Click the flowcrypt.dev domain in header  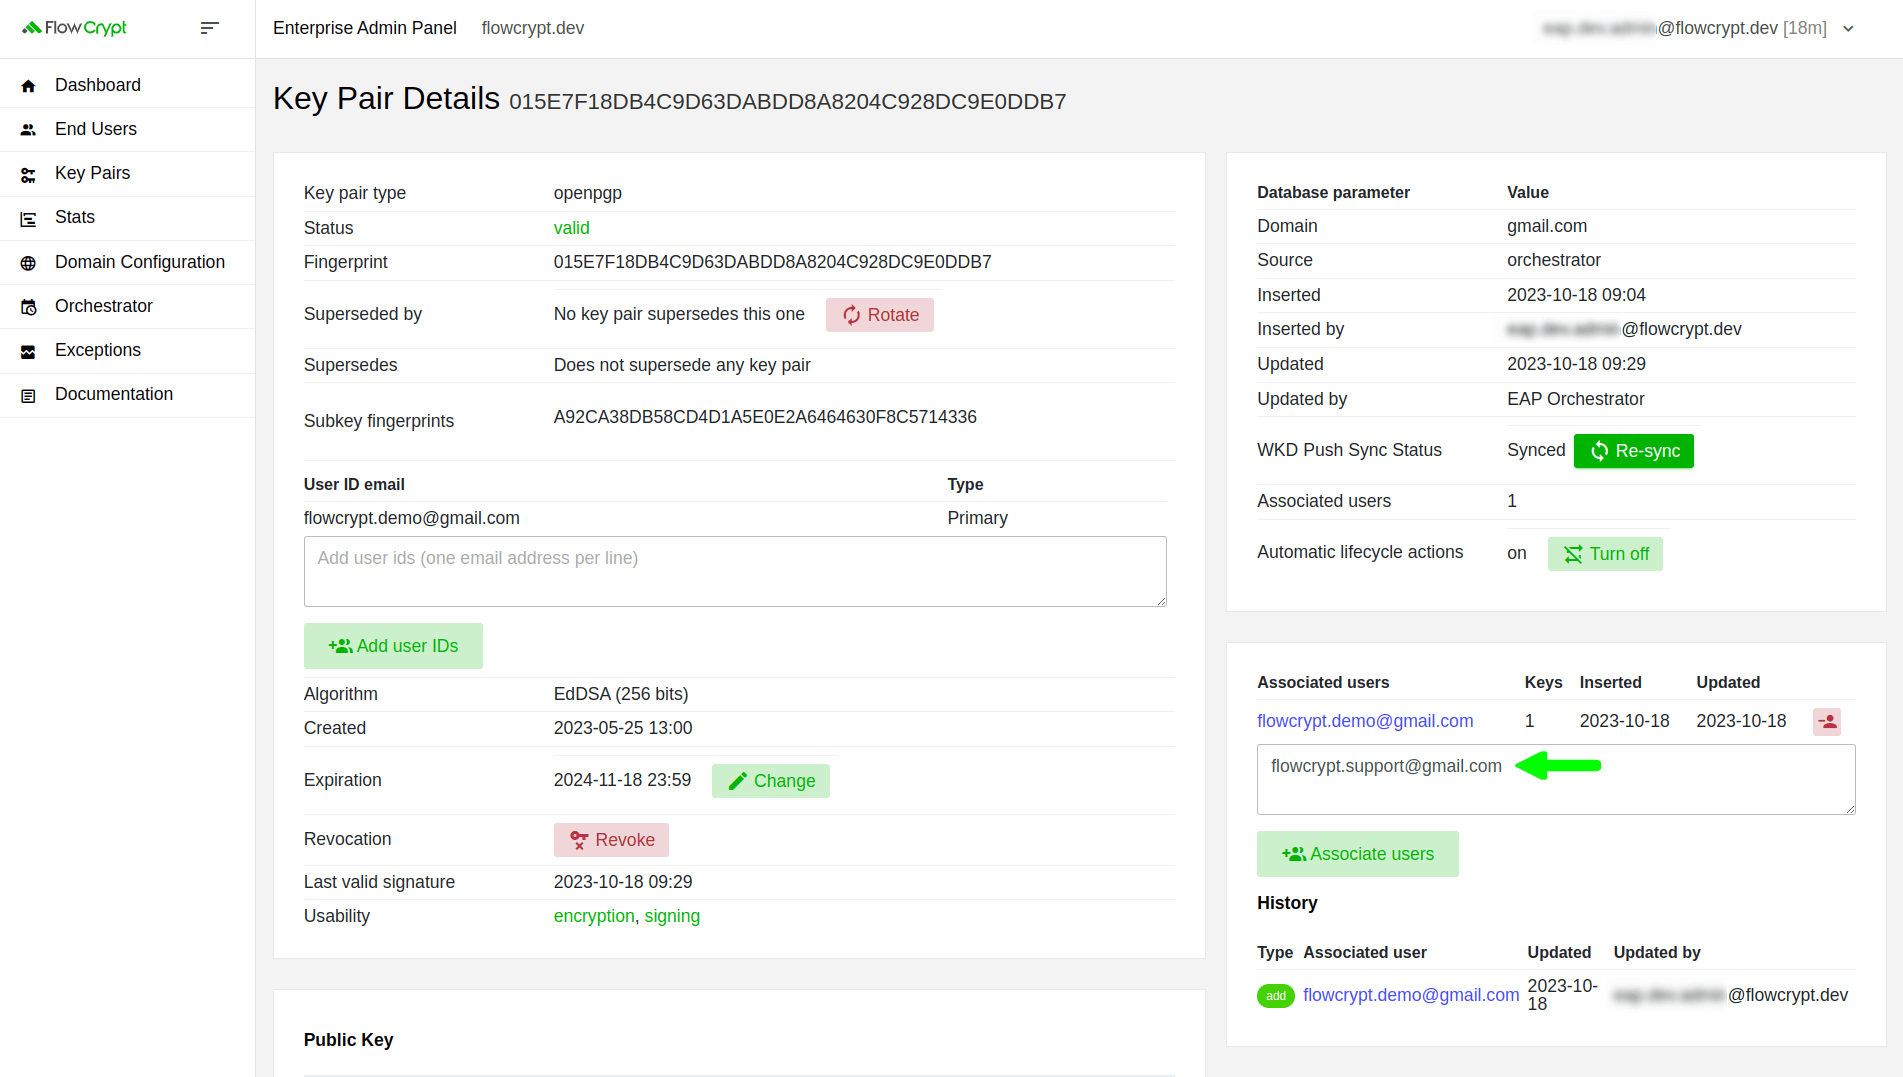click(x=532, y=28)
